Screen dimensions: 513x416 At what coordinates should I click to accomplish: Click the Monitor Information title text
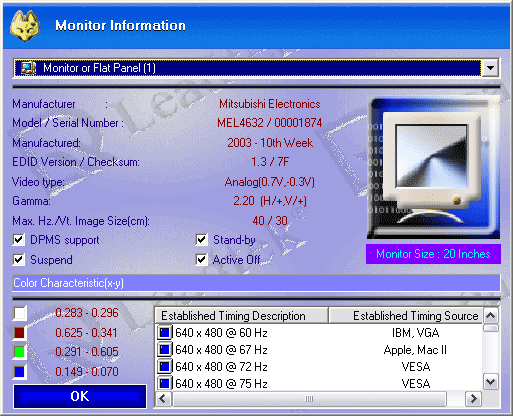pyautogui.click(x=120, y=26)
